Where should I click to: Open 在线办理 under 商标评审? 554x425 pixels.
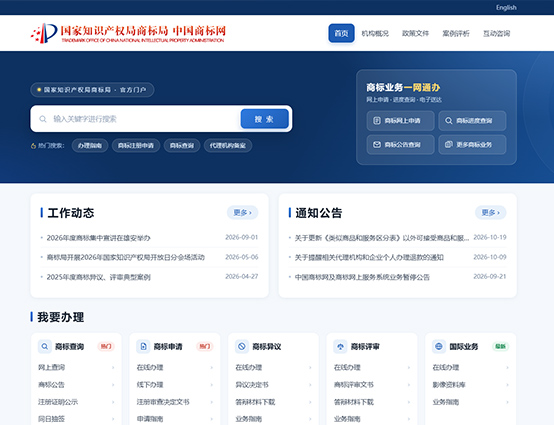(x=347, y=368)
